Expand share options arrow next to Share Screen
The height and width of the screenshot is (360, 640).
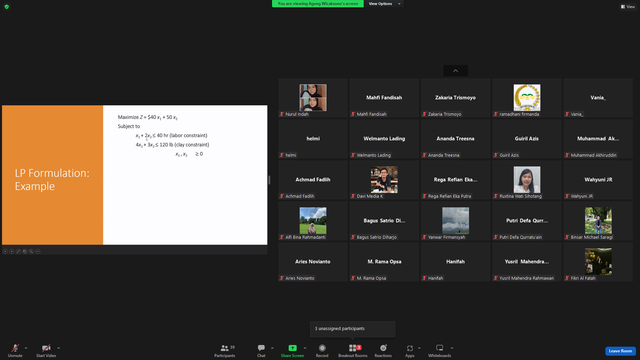305,348
